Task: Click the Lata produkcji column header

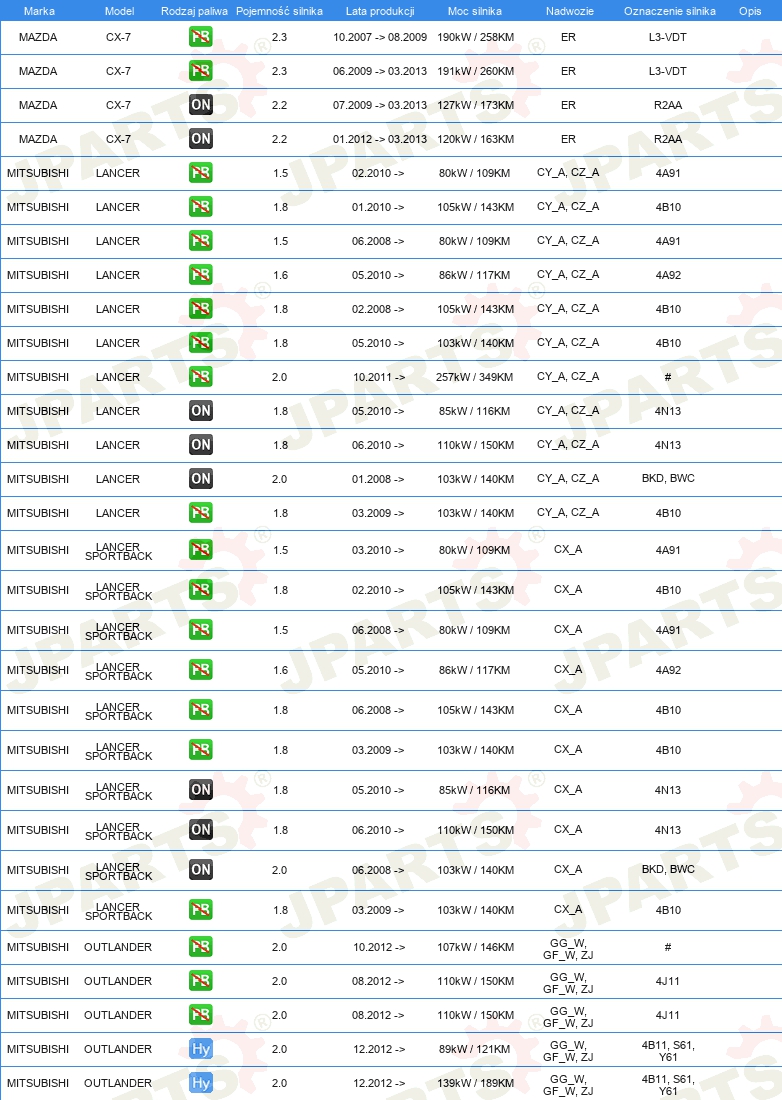Action: (379, 11)
